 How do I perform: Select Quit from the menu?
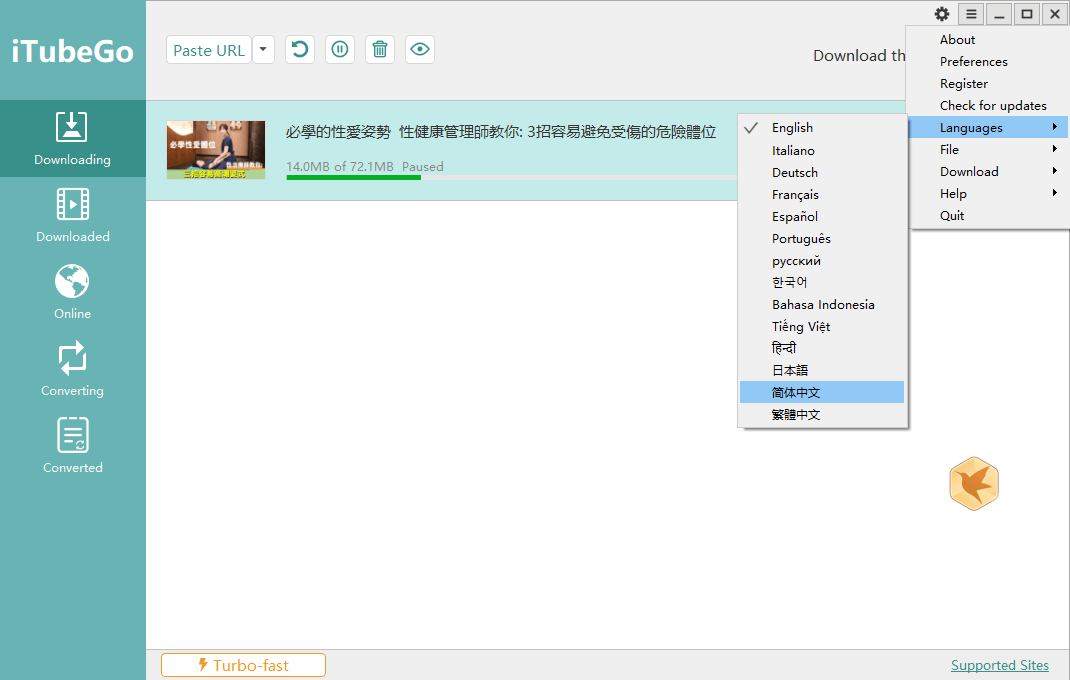tap(987, 216)
